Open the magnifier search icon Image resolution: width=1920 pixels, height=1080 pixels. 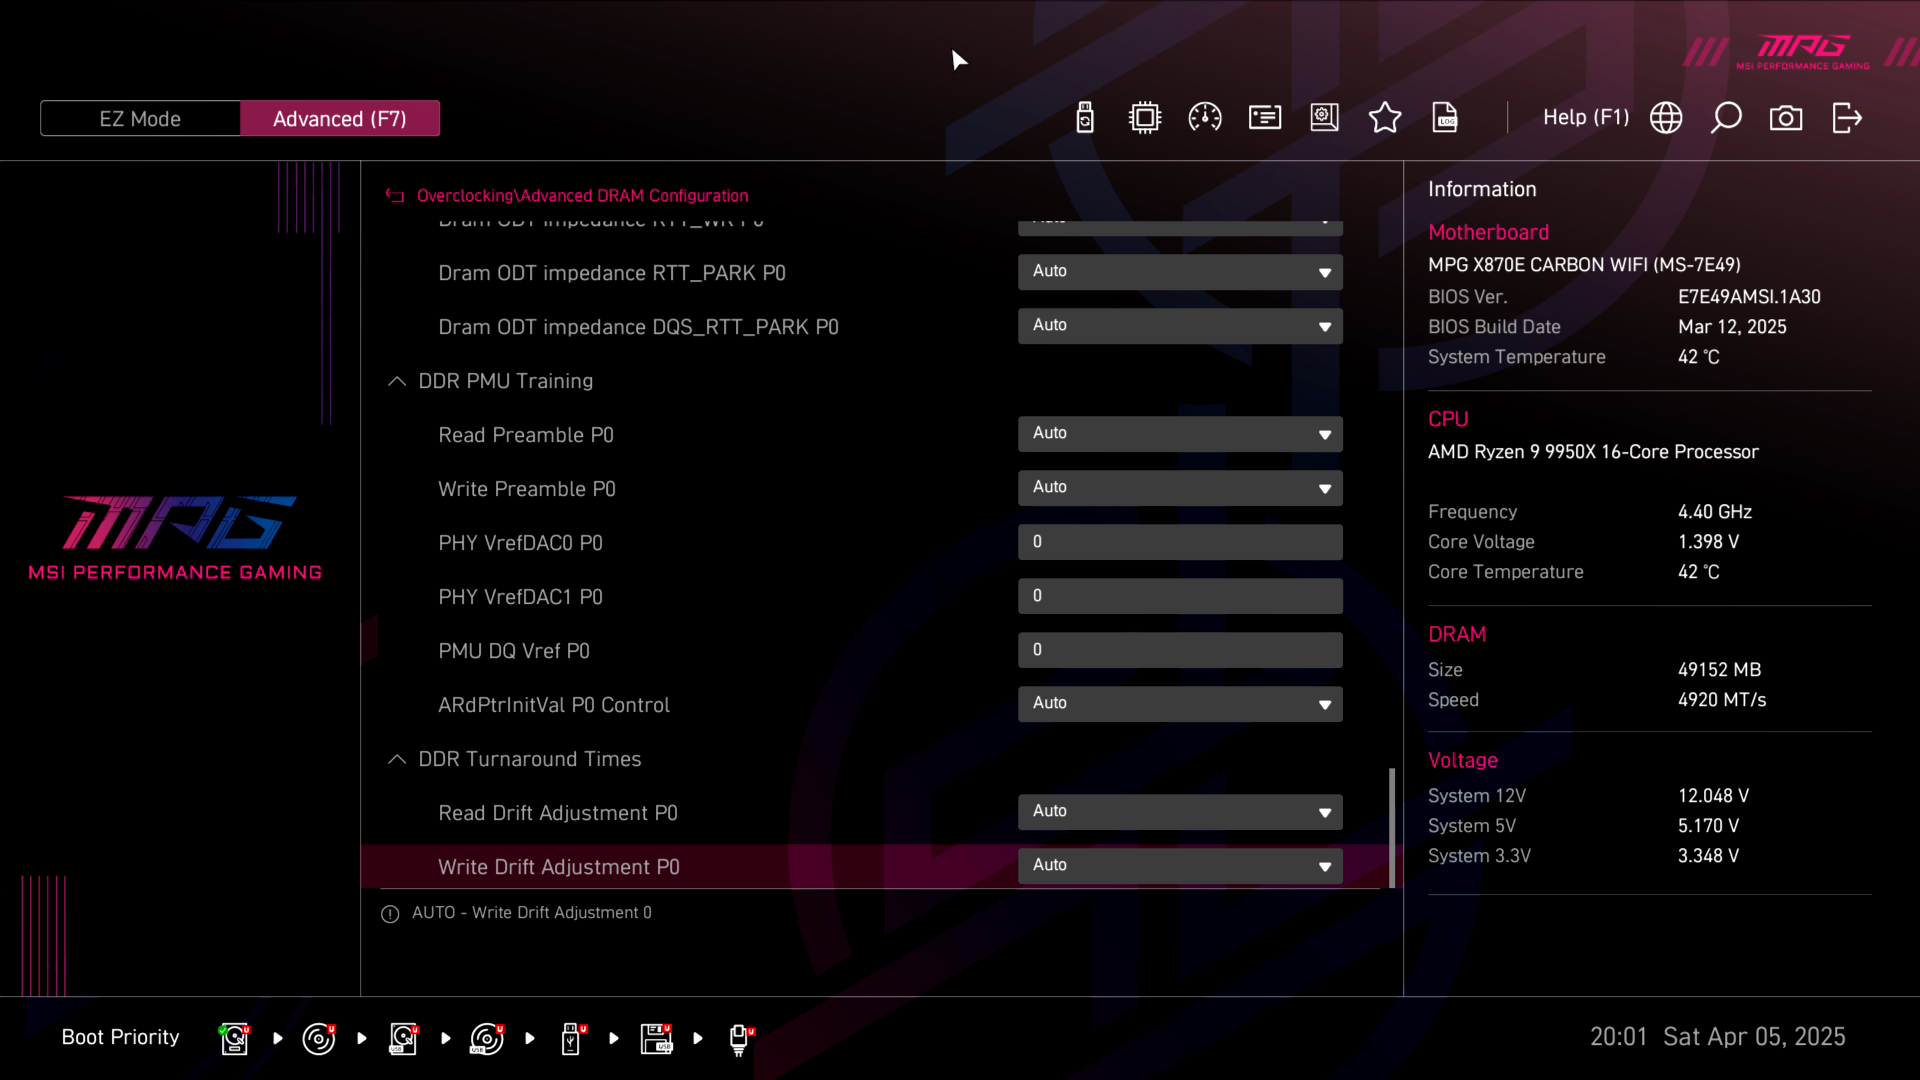(x=1726, y=118)
